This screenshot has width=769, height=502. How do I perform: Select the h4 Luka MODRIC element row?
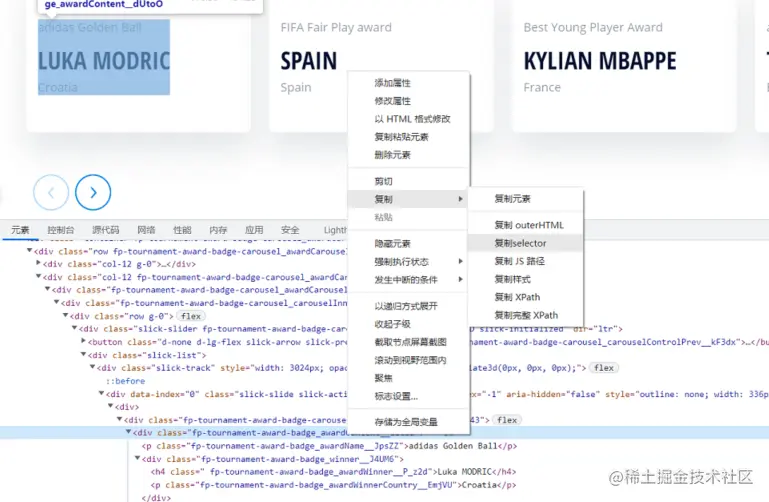tap(333, 472)
